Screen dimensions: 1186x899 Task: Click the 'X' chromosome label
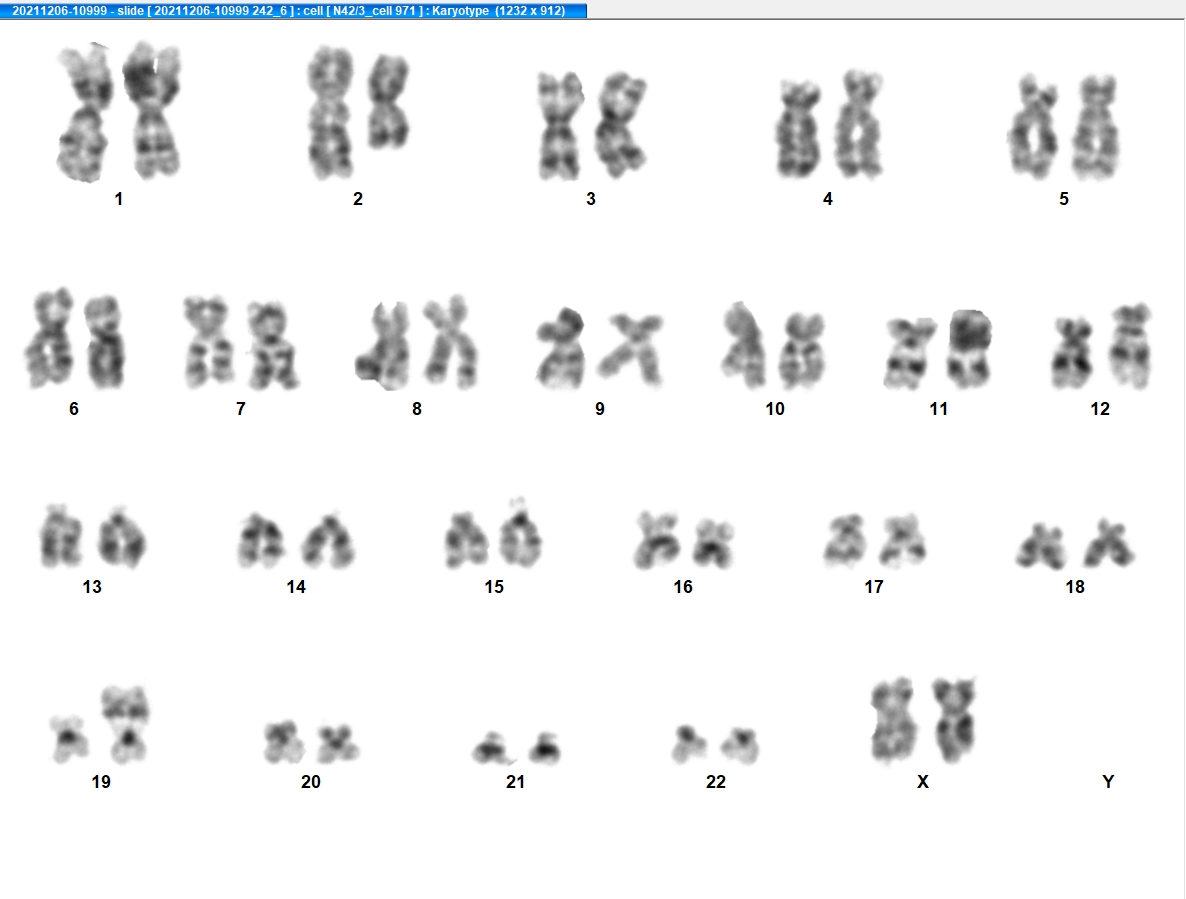point(923,782)
